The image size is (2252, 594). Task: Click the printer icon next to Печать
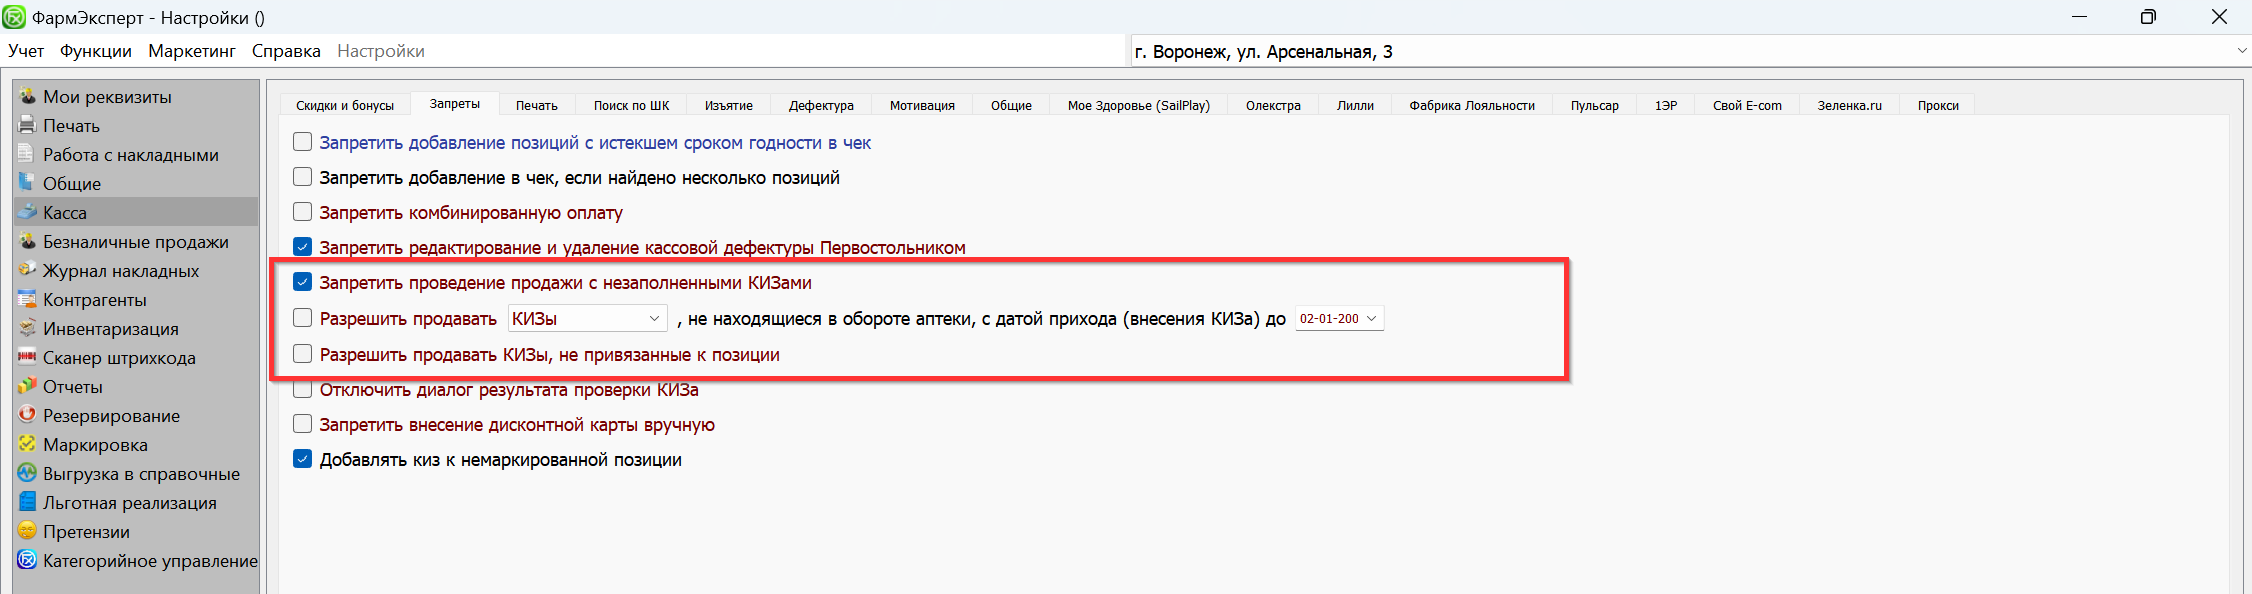(x=27, y=126)
